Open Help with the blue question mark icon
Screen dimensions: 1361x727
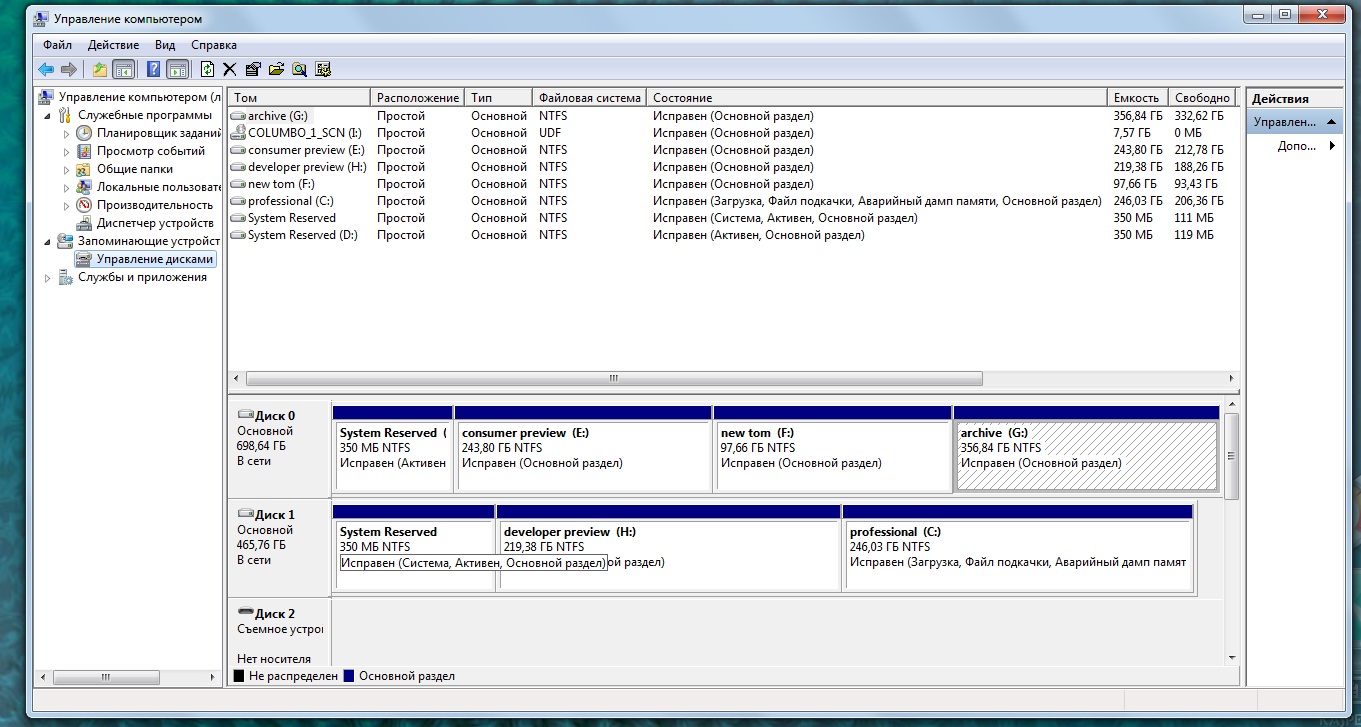[154, 69]
